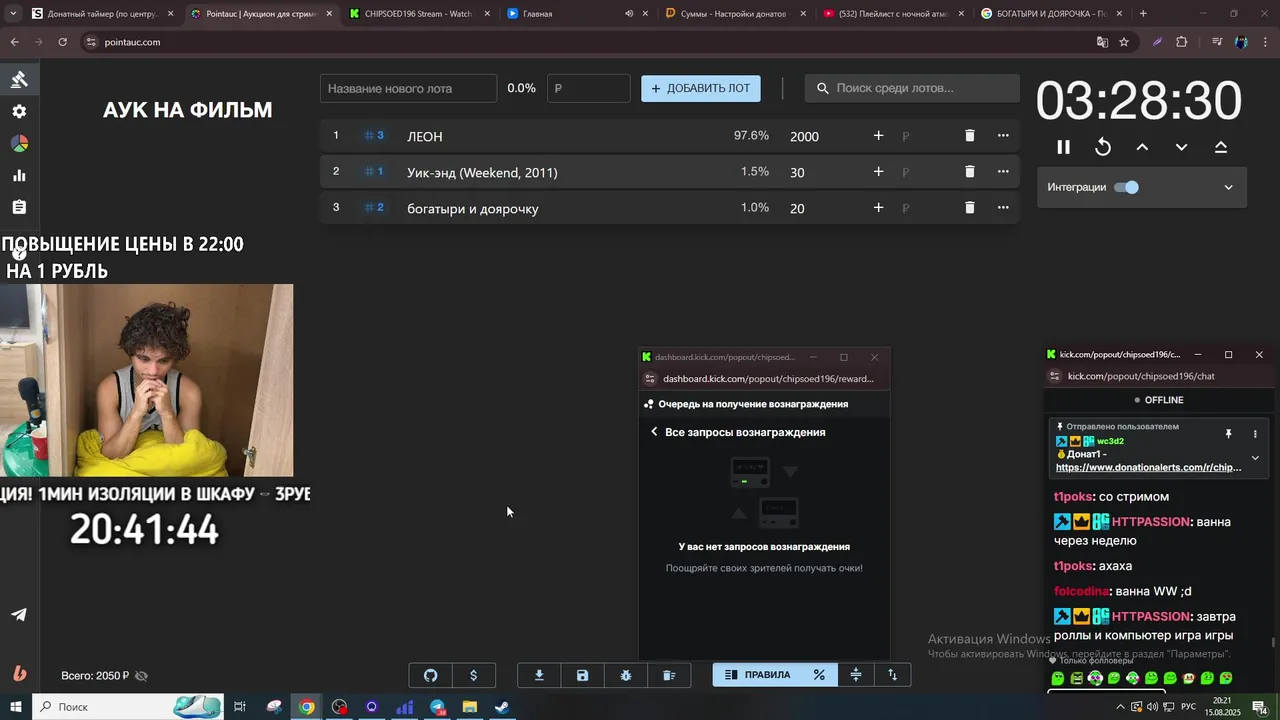Add amount to ЛЕОН with plus icon
1280x720 pixels.
[x=878, y=136]
